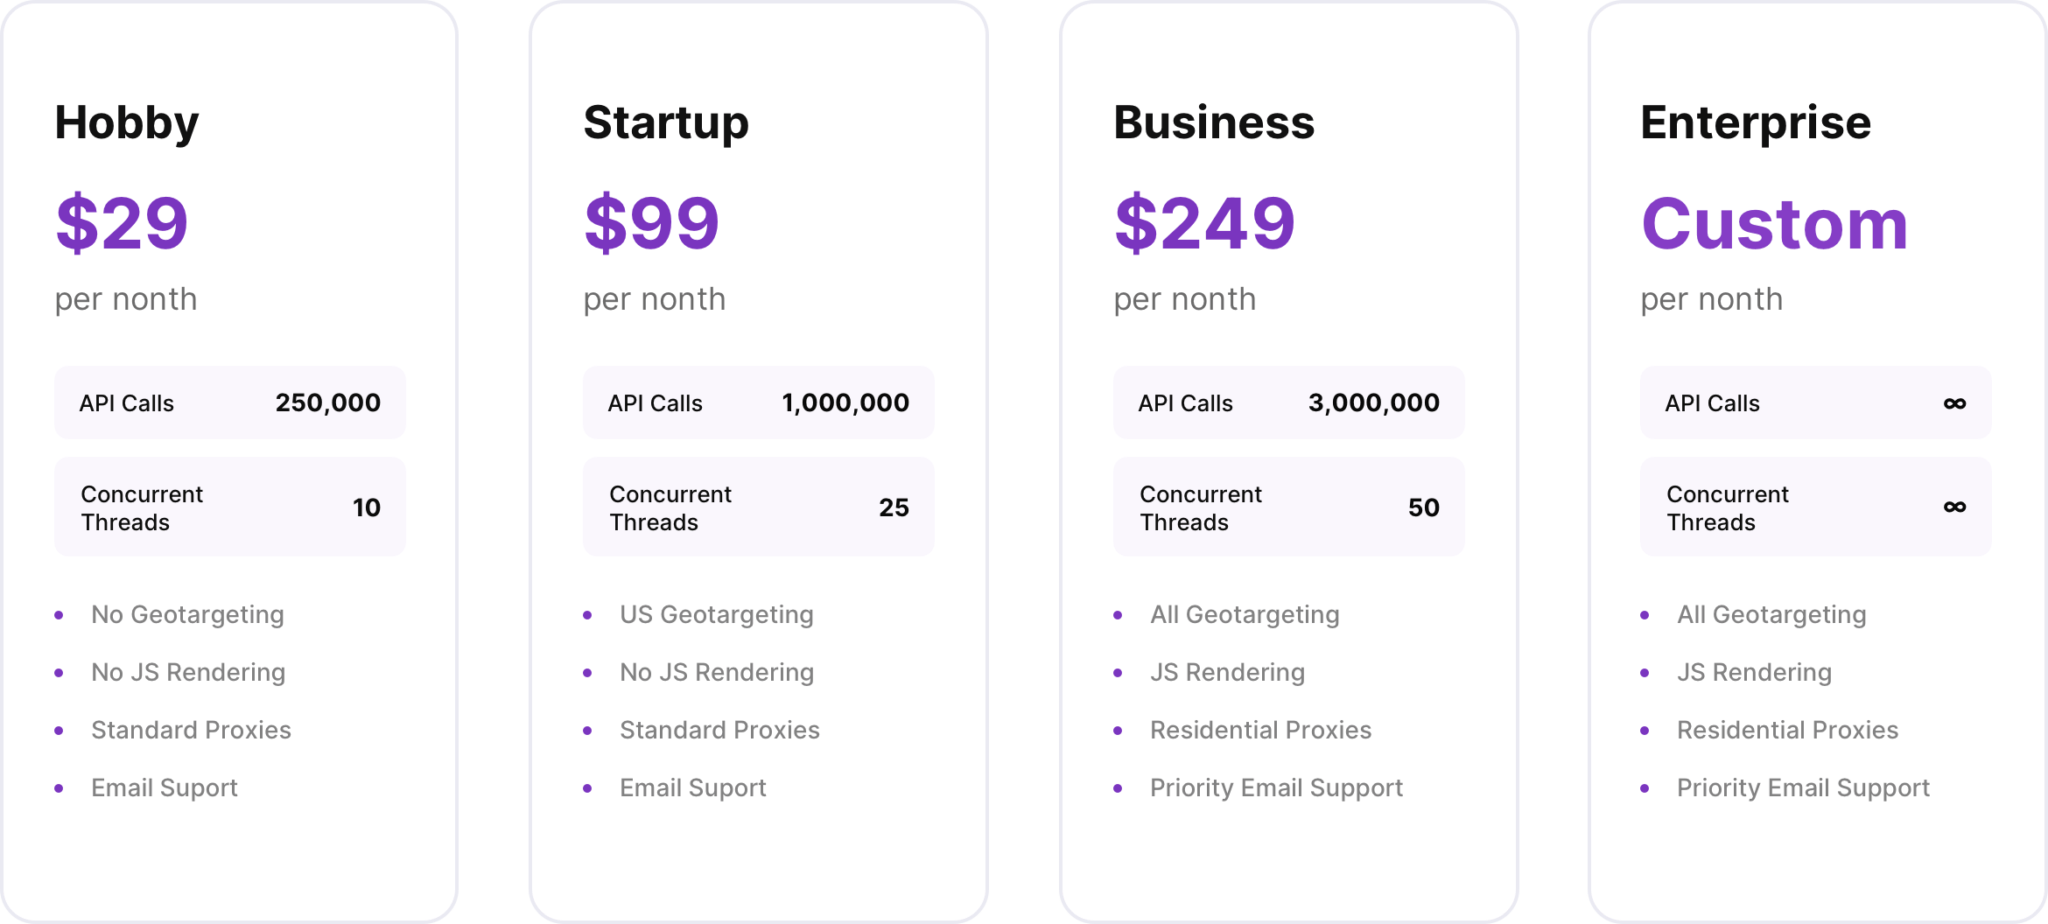This screenshot has width=2048, height=924.
Task: Select the $99 Startup price
Action: tap(652, 223)
